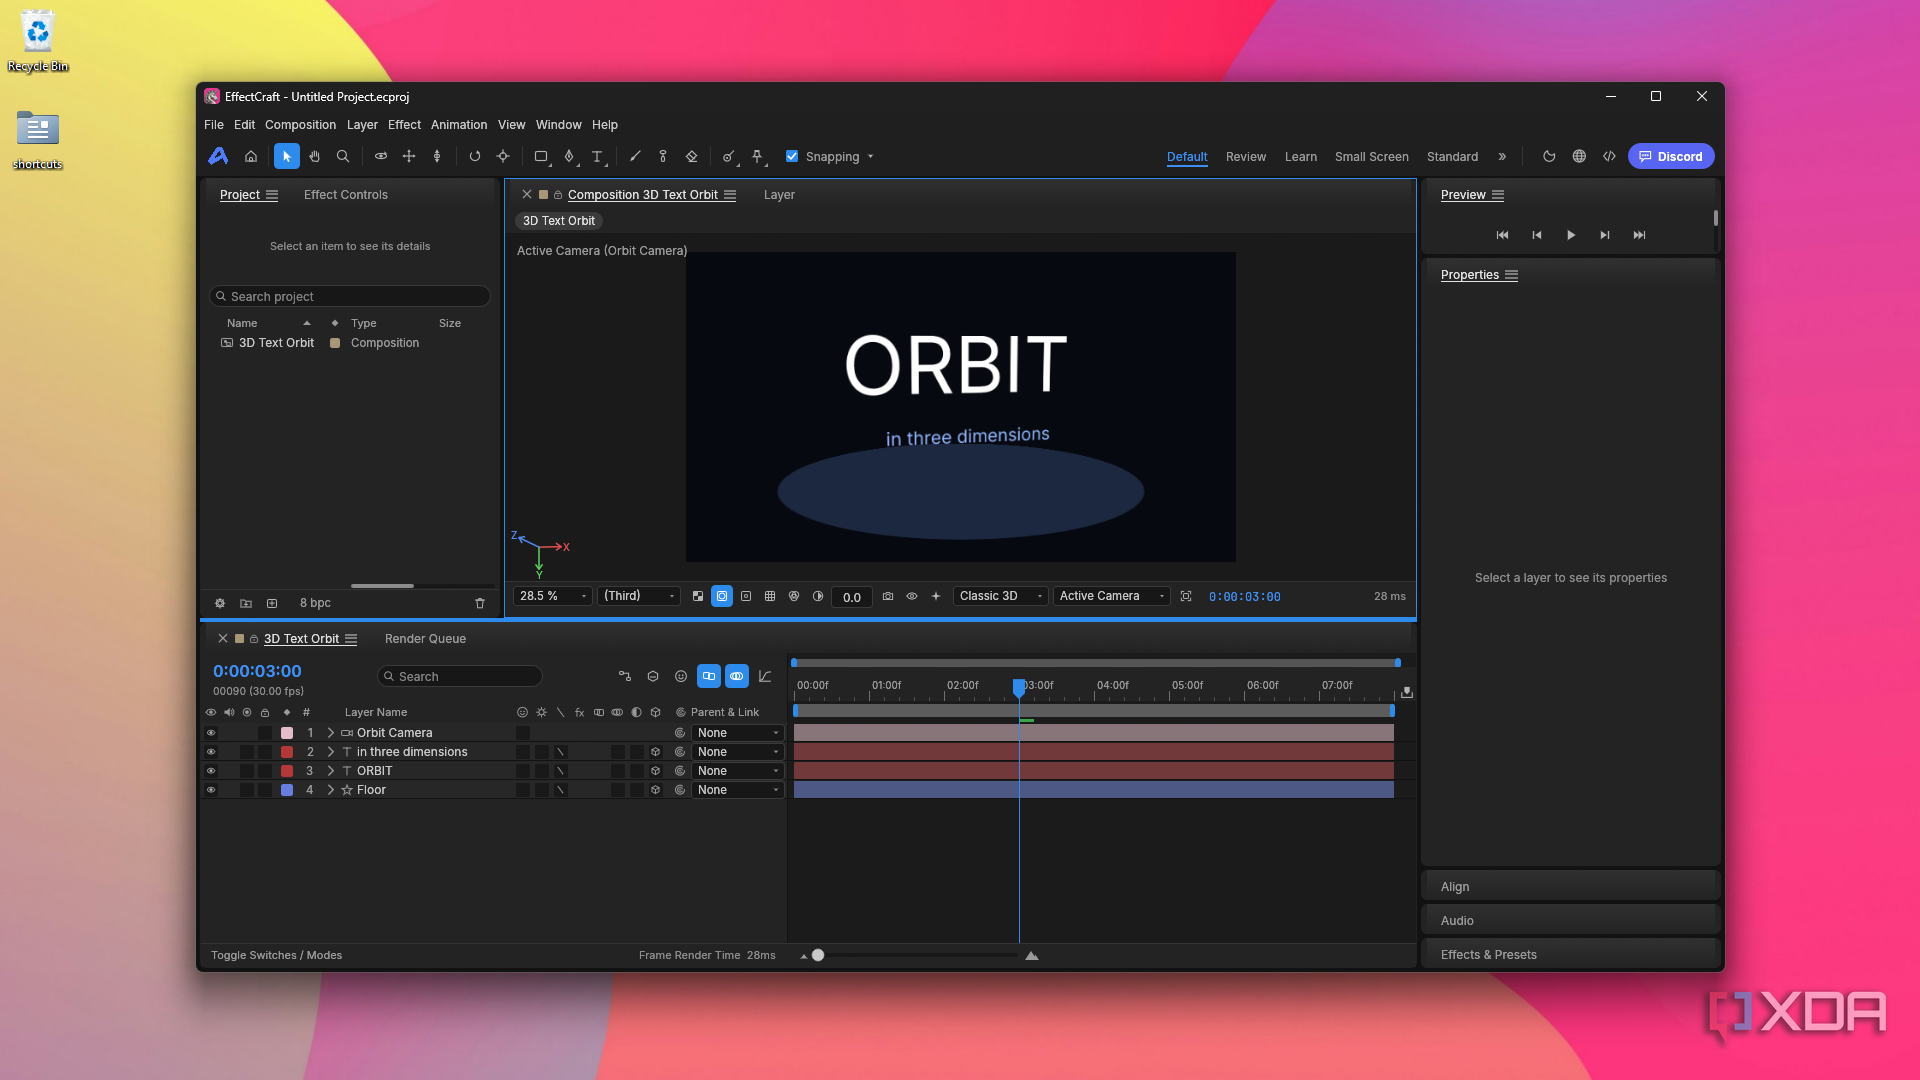Open the (Third) resolution dropdown
The image size is (1920, 1080).
pyautogui.click(x=639, y=596)
